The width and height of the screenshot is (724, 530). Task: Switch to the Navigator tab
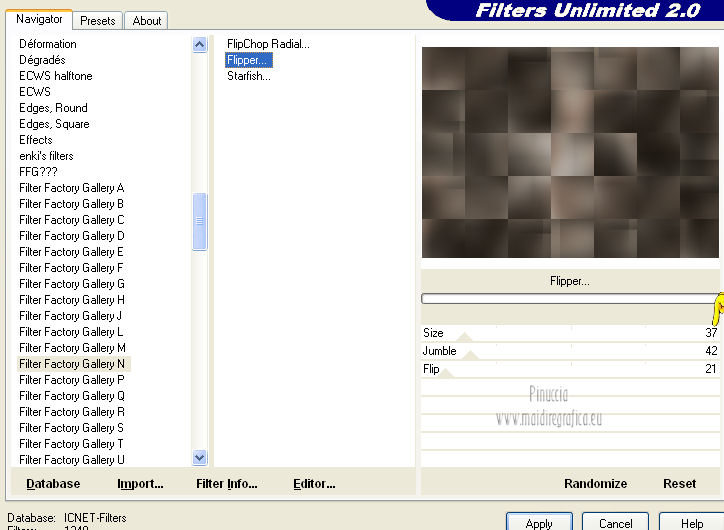pos(39,19)
